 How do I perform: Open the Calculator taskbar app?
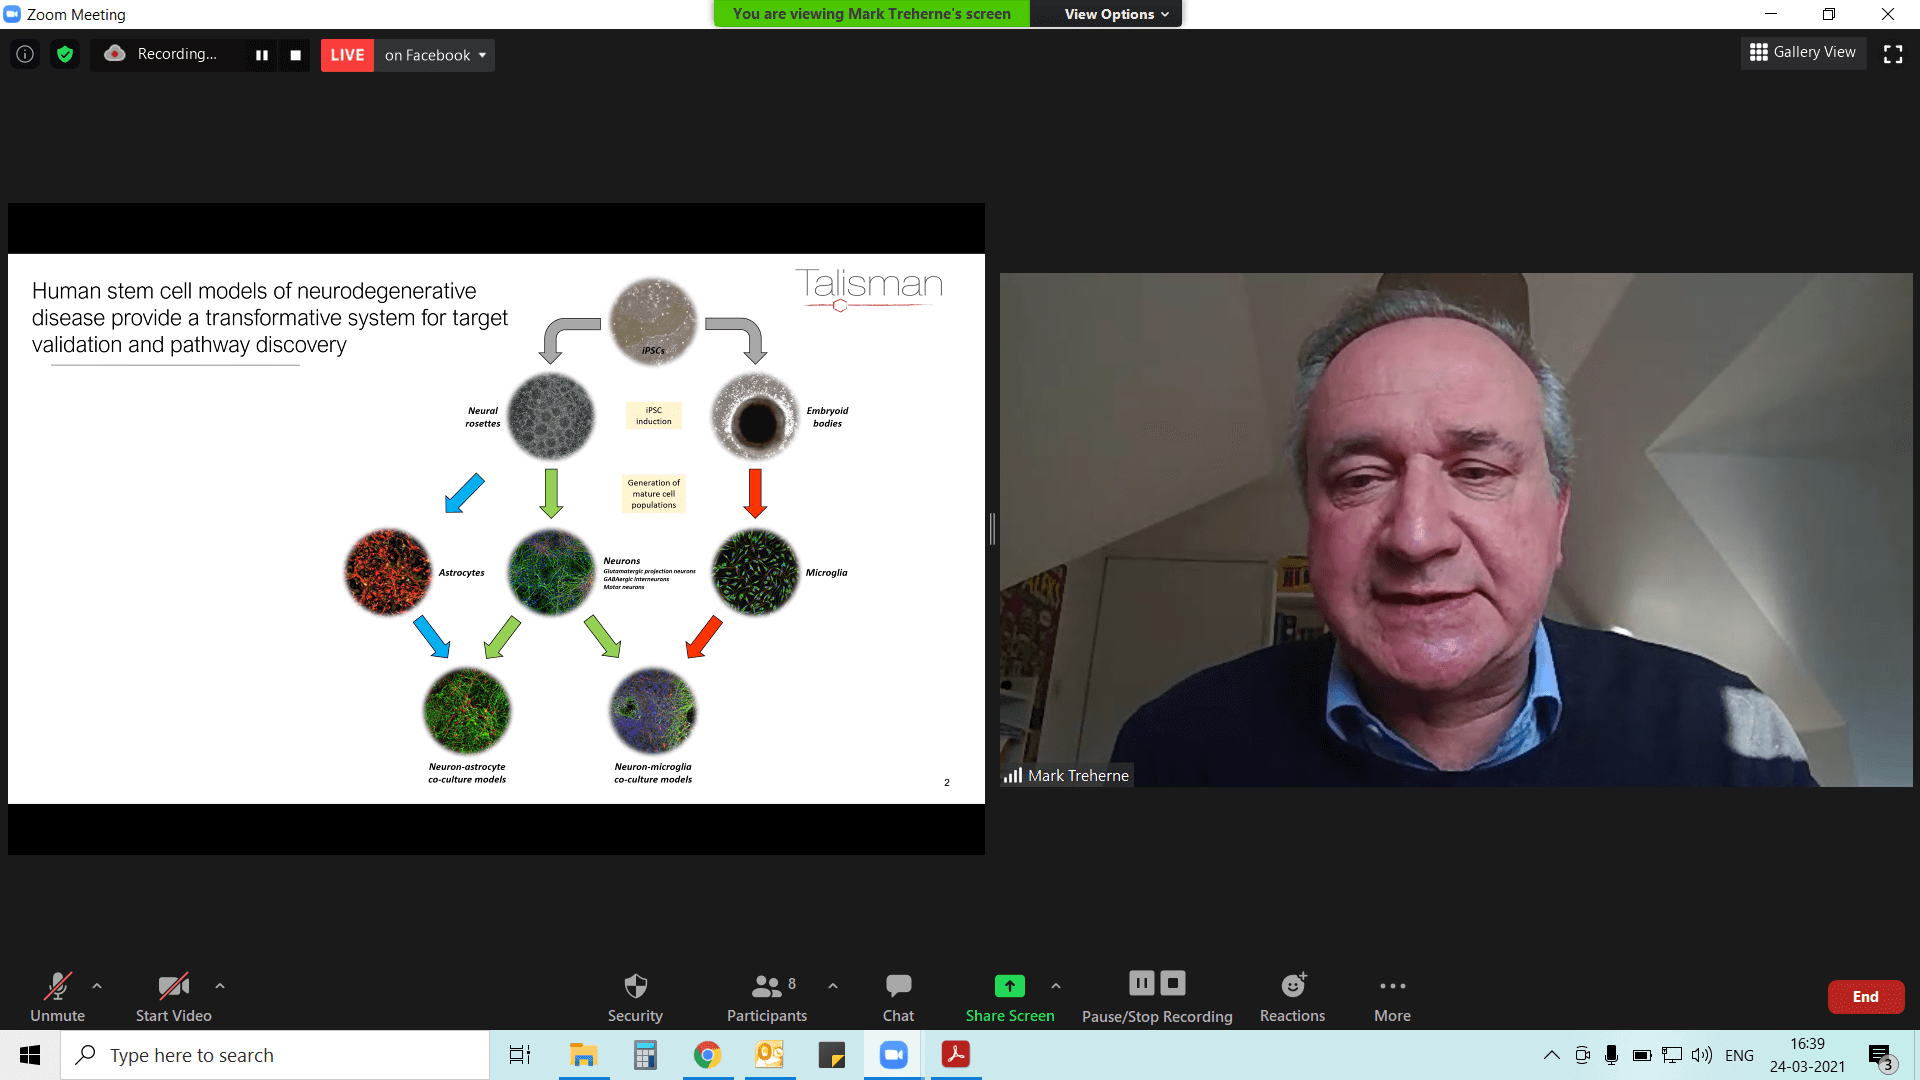645,1055
